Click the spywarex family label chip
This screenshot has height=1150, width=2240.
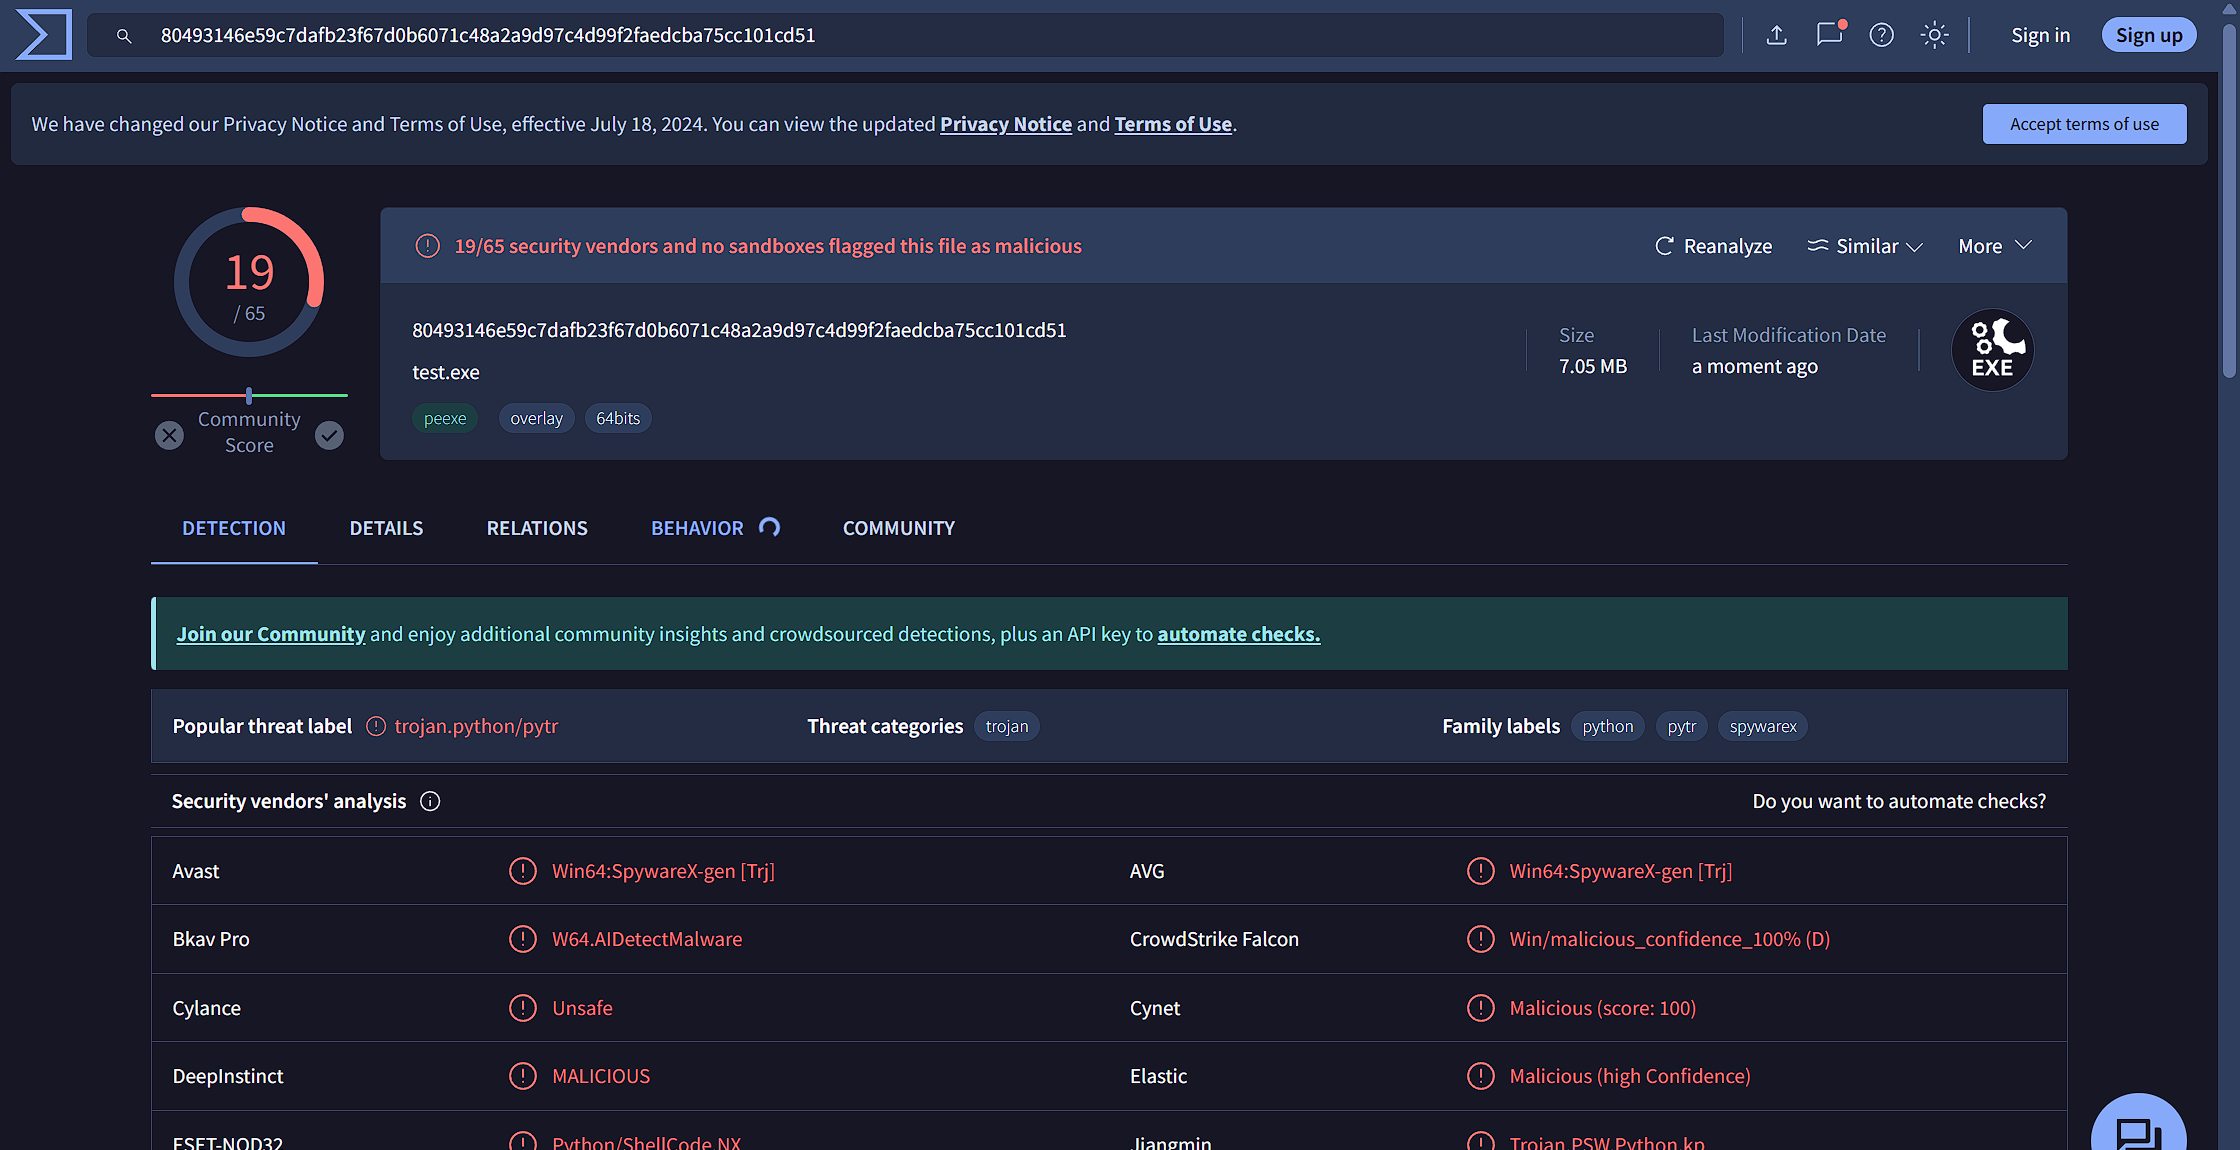click(x=1763, y=726)
